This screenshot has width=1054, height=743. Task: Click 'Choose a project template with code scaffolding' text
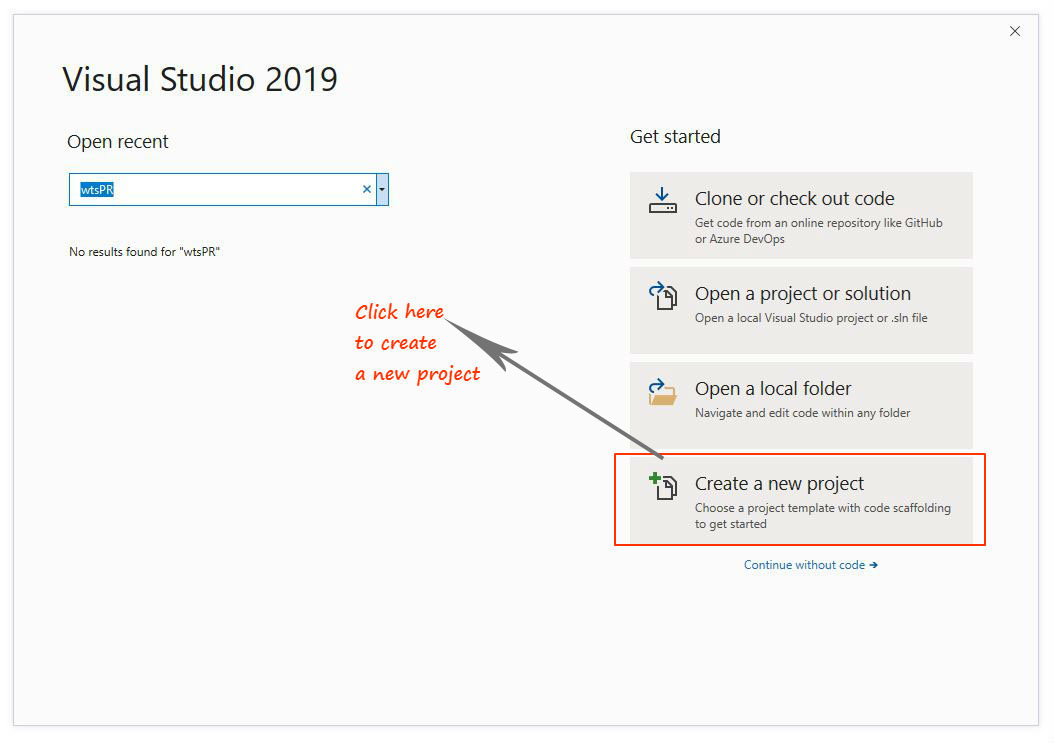coord(823,516)
